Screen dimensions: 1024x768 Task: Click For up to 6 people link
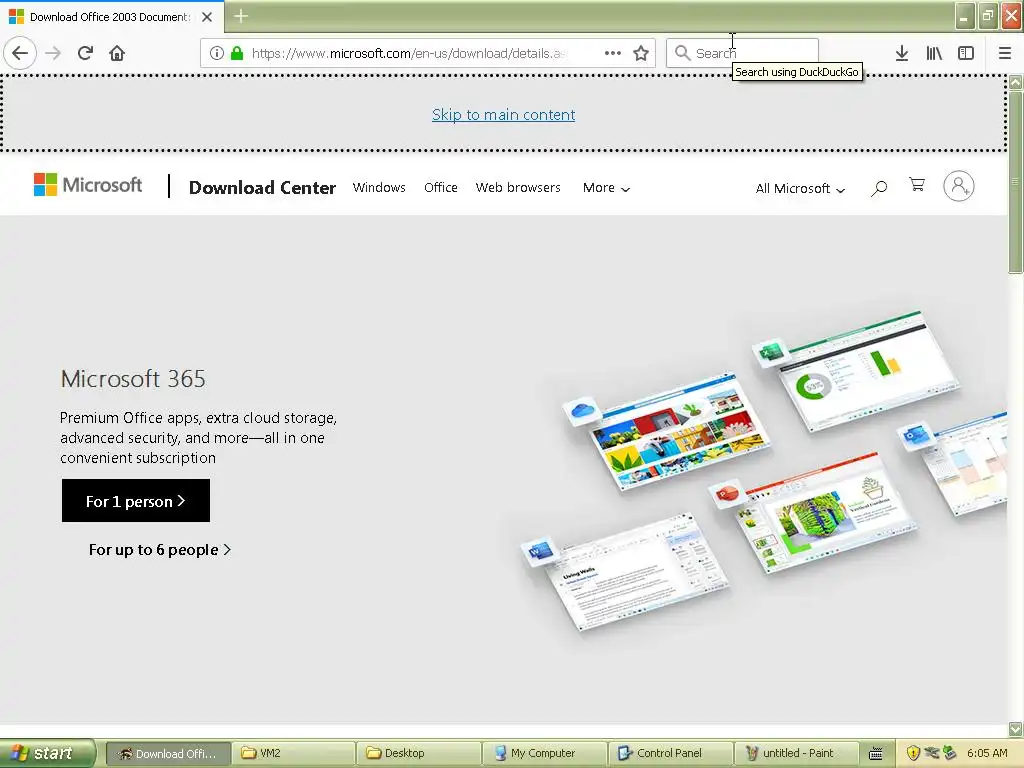(159, 550)
